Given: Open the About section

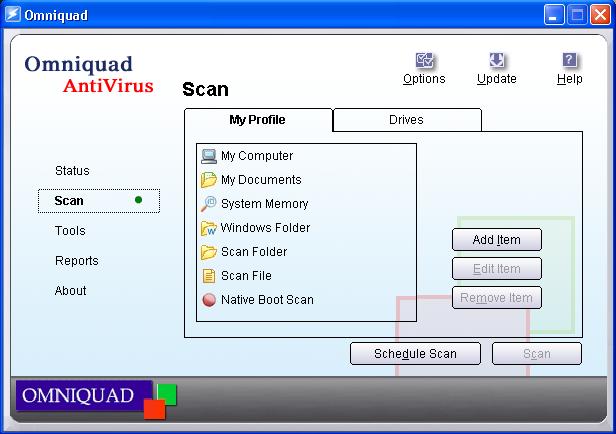Looking at the screenshot, I should pyautogui.click(x=70, y=291).
